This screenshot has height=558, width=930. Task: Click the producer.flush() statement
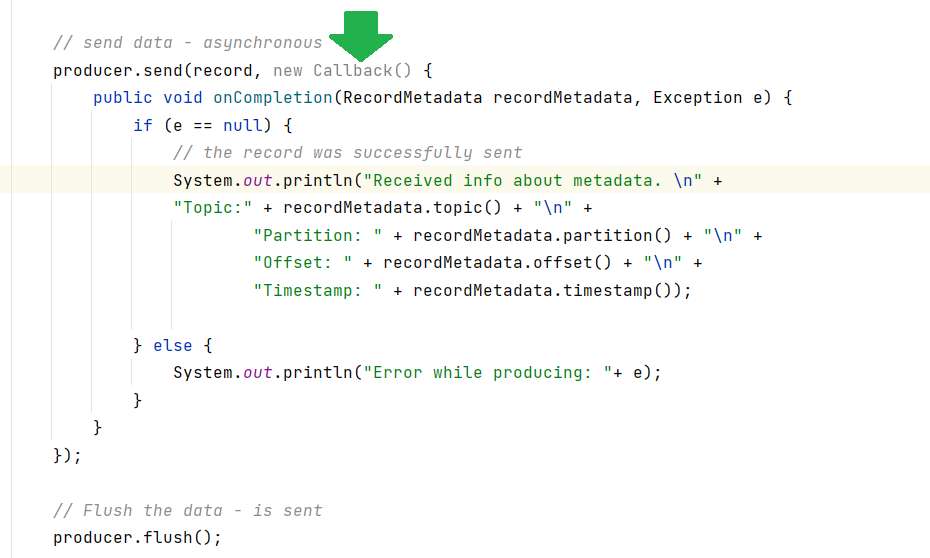137,538
